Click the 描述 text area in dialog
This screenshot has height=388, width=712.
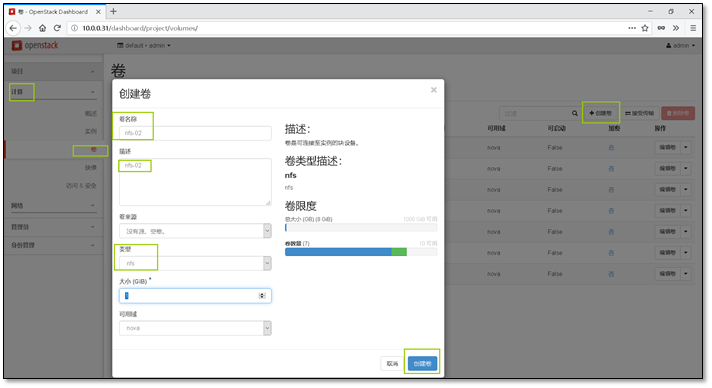[x=195, y=182]
